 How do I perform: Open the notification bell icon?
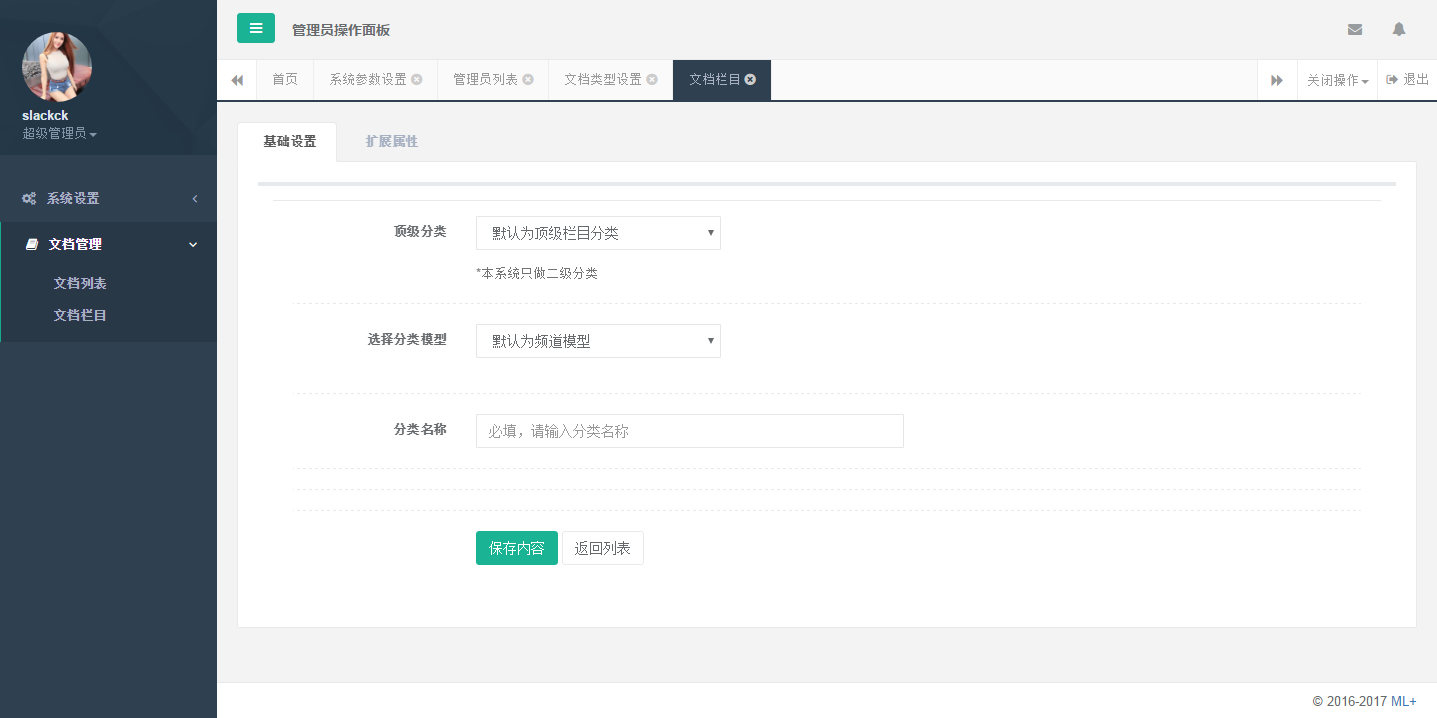click(1399, 29)
